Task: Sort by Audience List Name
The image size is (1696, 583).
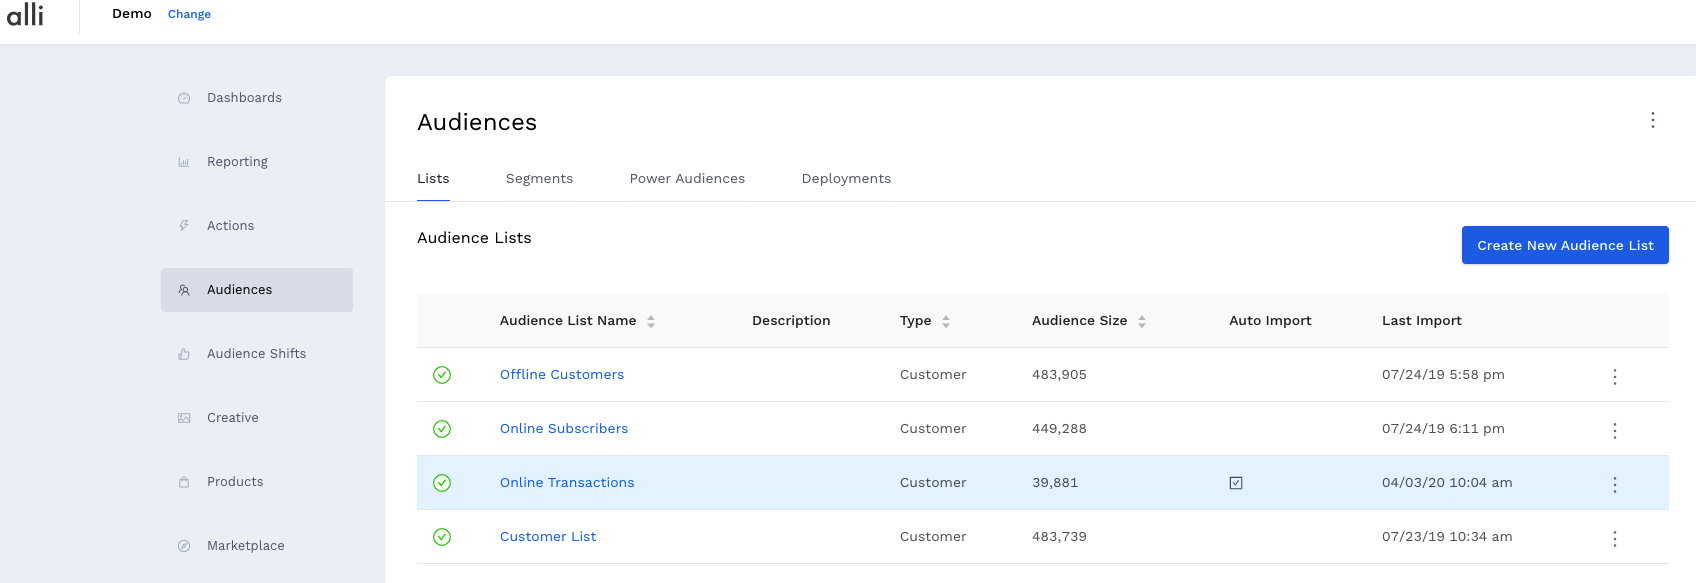Action: [651, 322]
